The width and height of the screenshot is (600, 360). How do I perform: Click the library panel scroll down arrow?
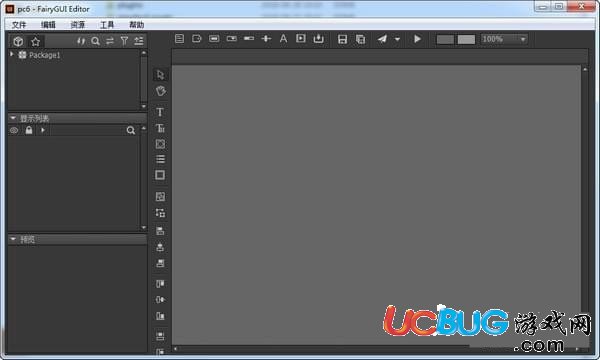[x=143, y=106]
